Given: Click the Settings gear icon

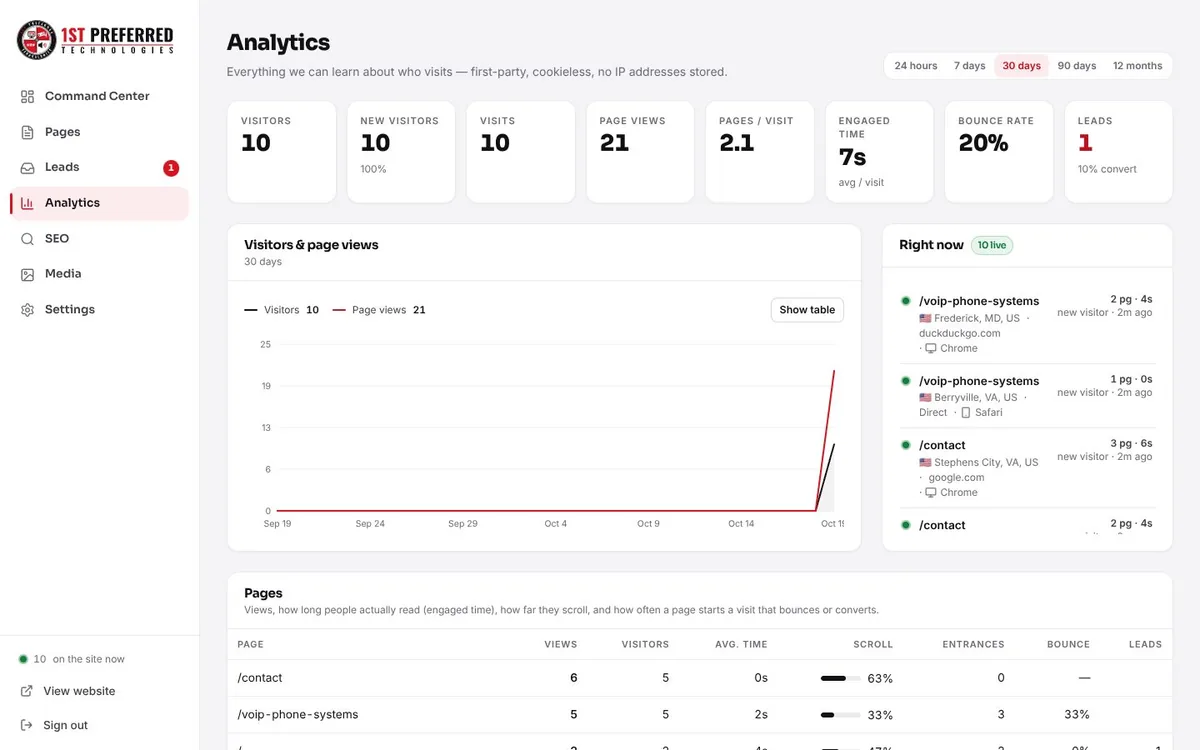Looking at the screenshot, I should (x=27, y=310).
